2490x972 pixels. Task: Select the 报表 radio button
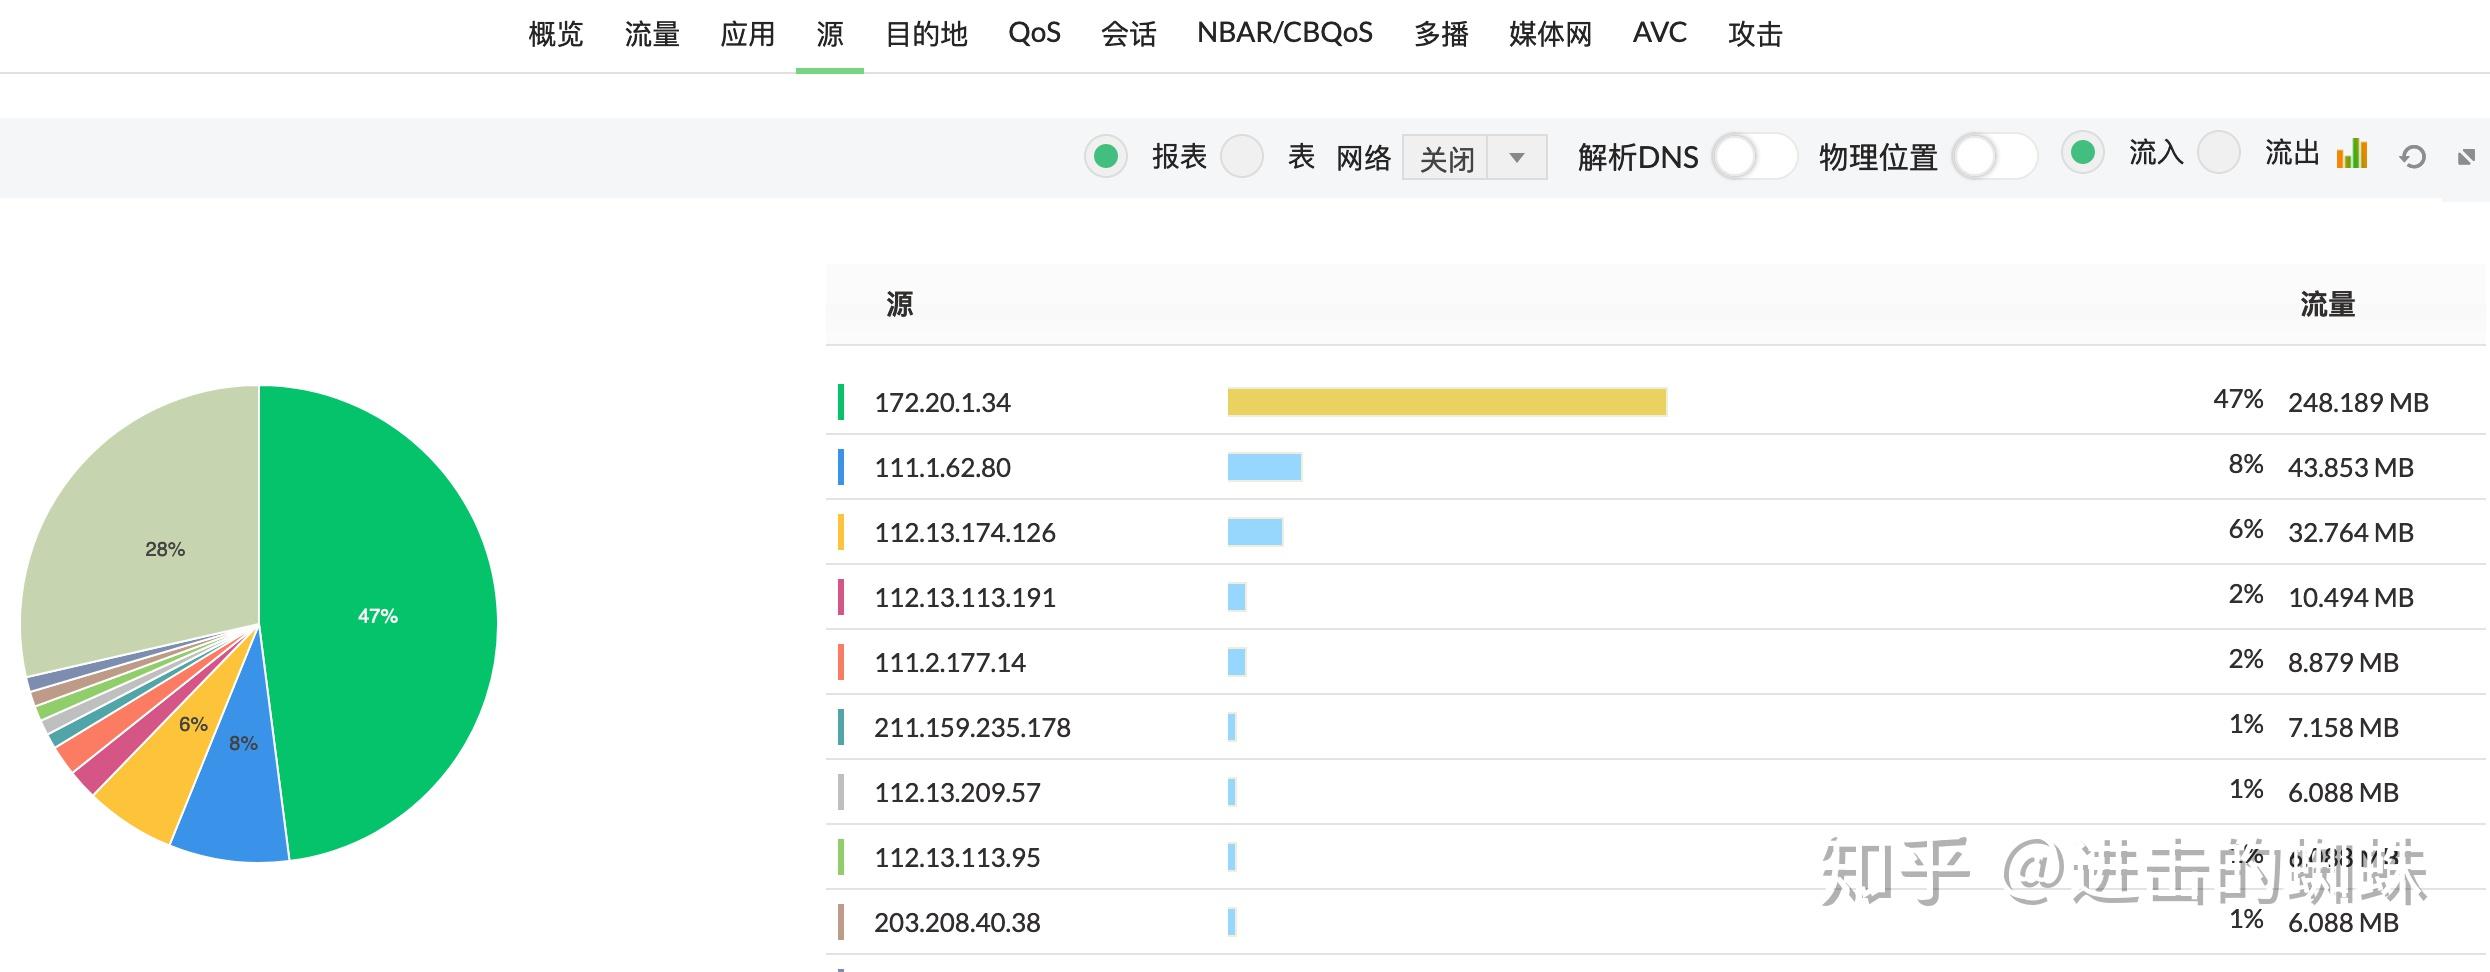[x=1106, y=156]
